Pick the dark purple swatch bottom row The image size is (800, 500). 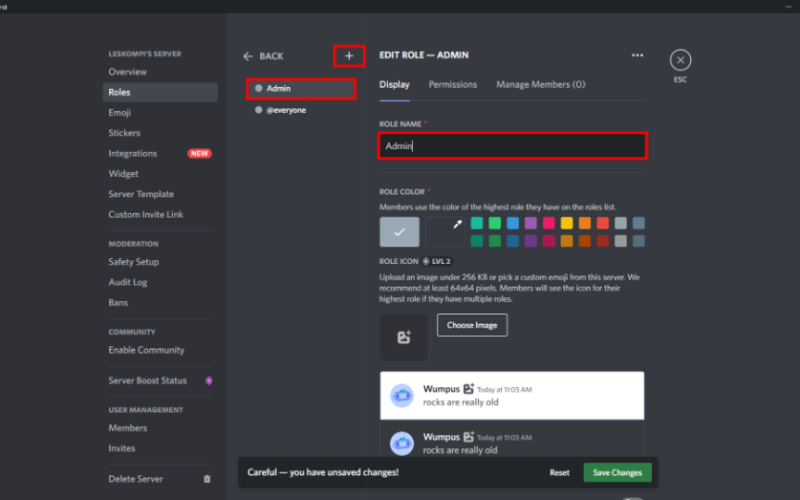pyautogui.click(x=531, y=241)
